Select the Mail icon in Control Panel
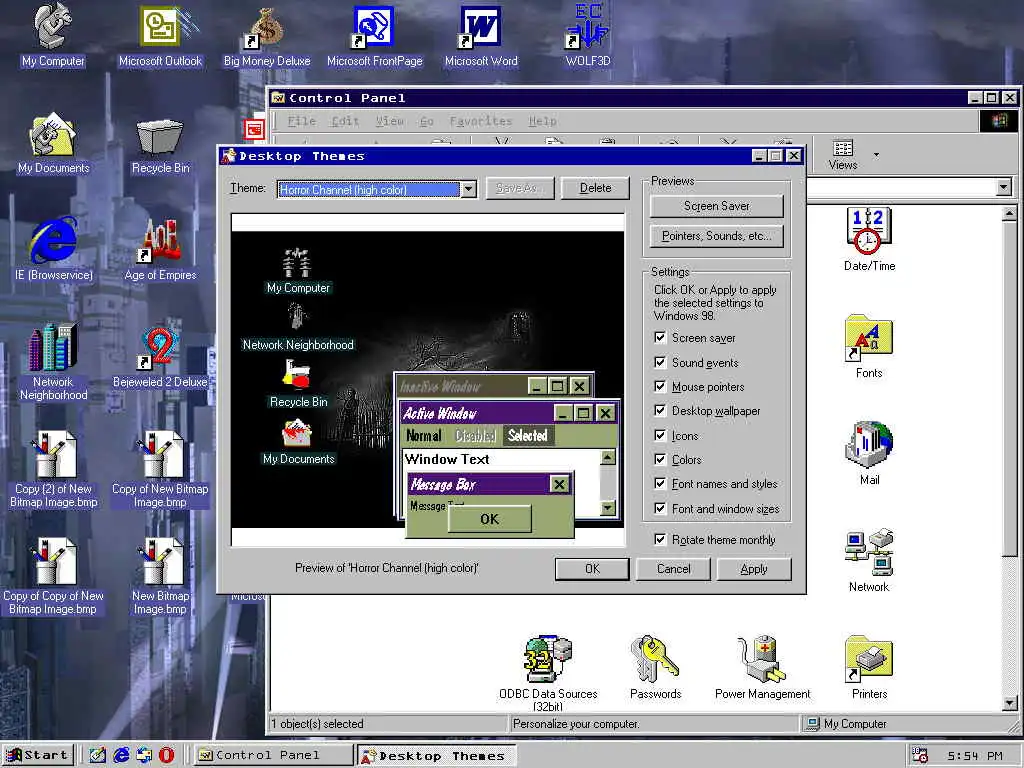Screen dimensions: 1024x768 click(x=869, y=454)
